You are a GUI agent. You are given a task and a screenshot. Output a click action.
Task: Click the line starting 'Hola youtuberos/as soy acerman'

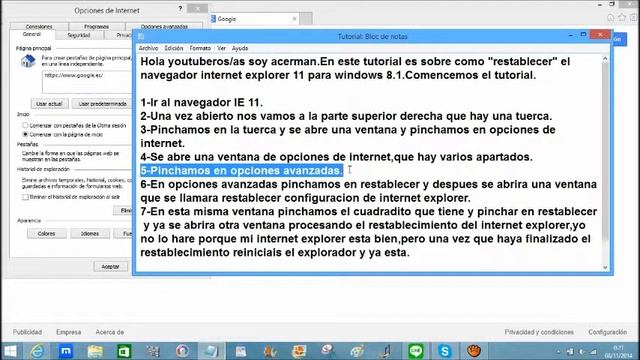coord(355,62)
